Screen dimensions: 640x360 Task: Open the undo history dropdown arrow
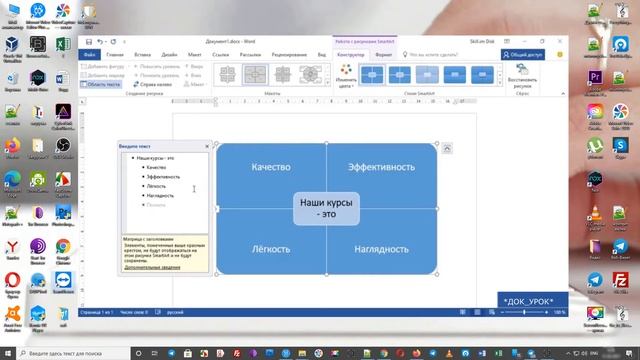click(106, 42)
